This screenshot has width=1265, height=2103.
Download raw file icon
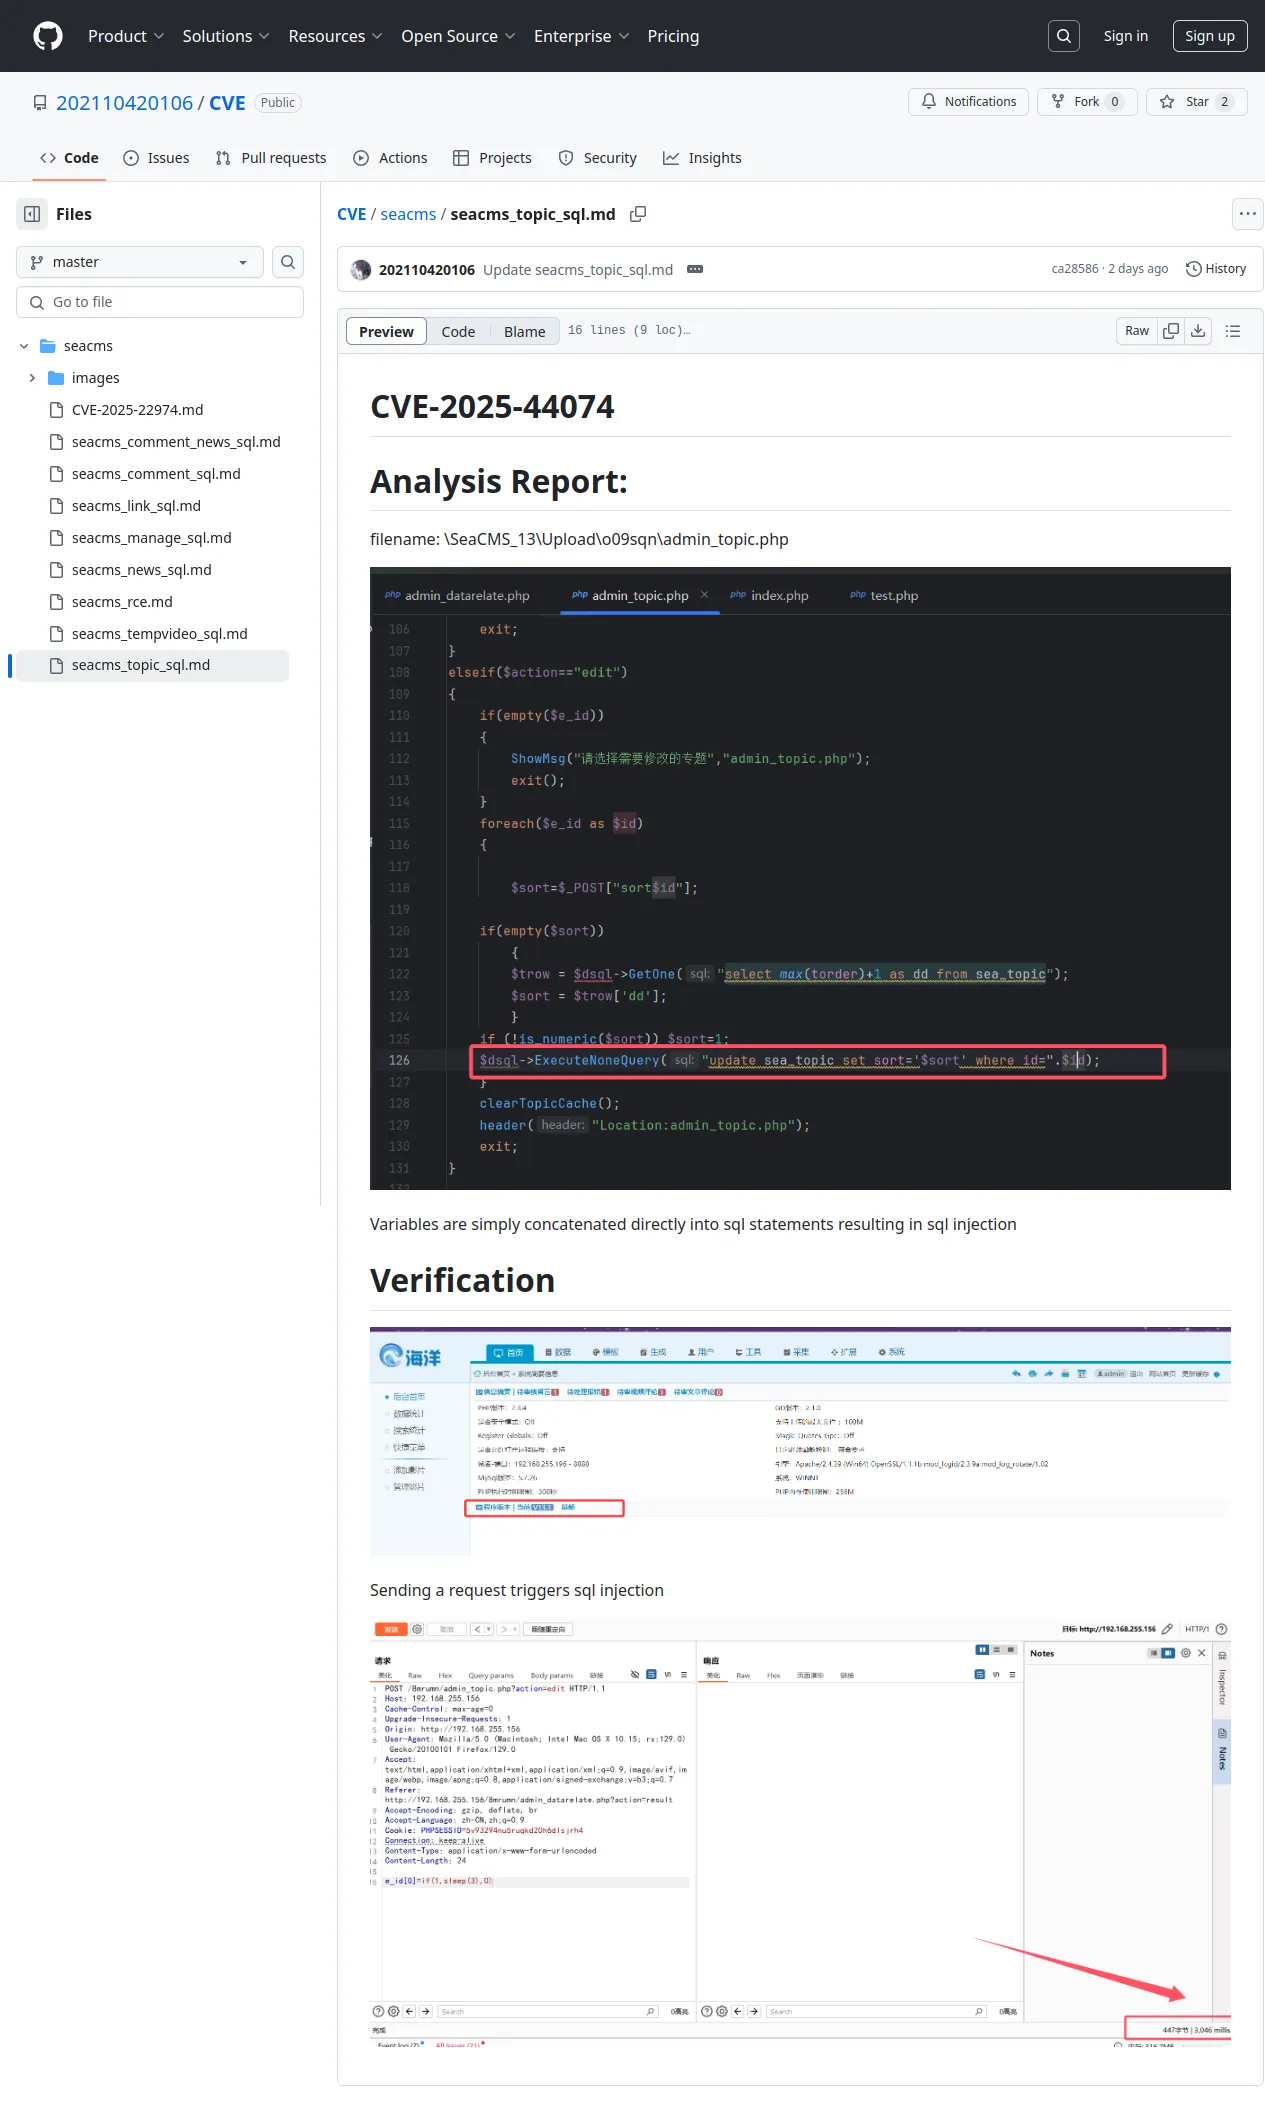click(x=1198, y=331)
